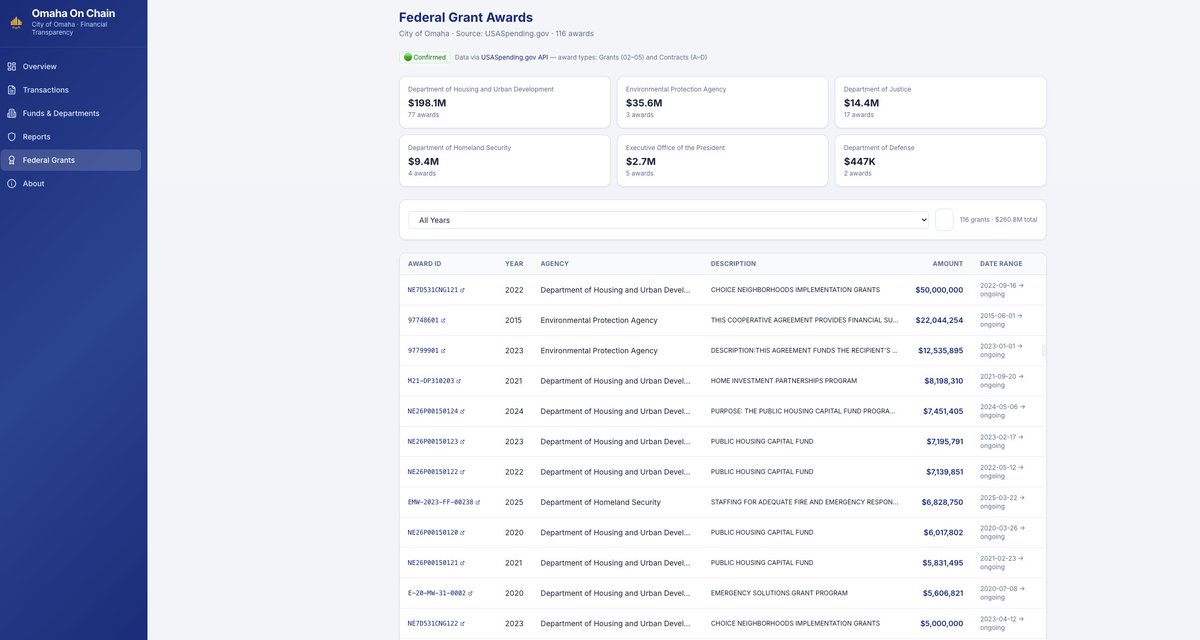Click external-link icon beside NE7D531CNG122
The image size is (1200, 640).
coord(463,623)
